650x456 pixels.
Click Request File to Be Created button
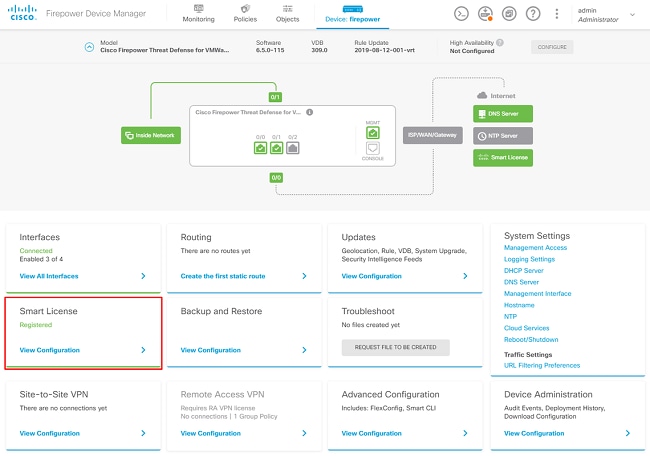396,347
